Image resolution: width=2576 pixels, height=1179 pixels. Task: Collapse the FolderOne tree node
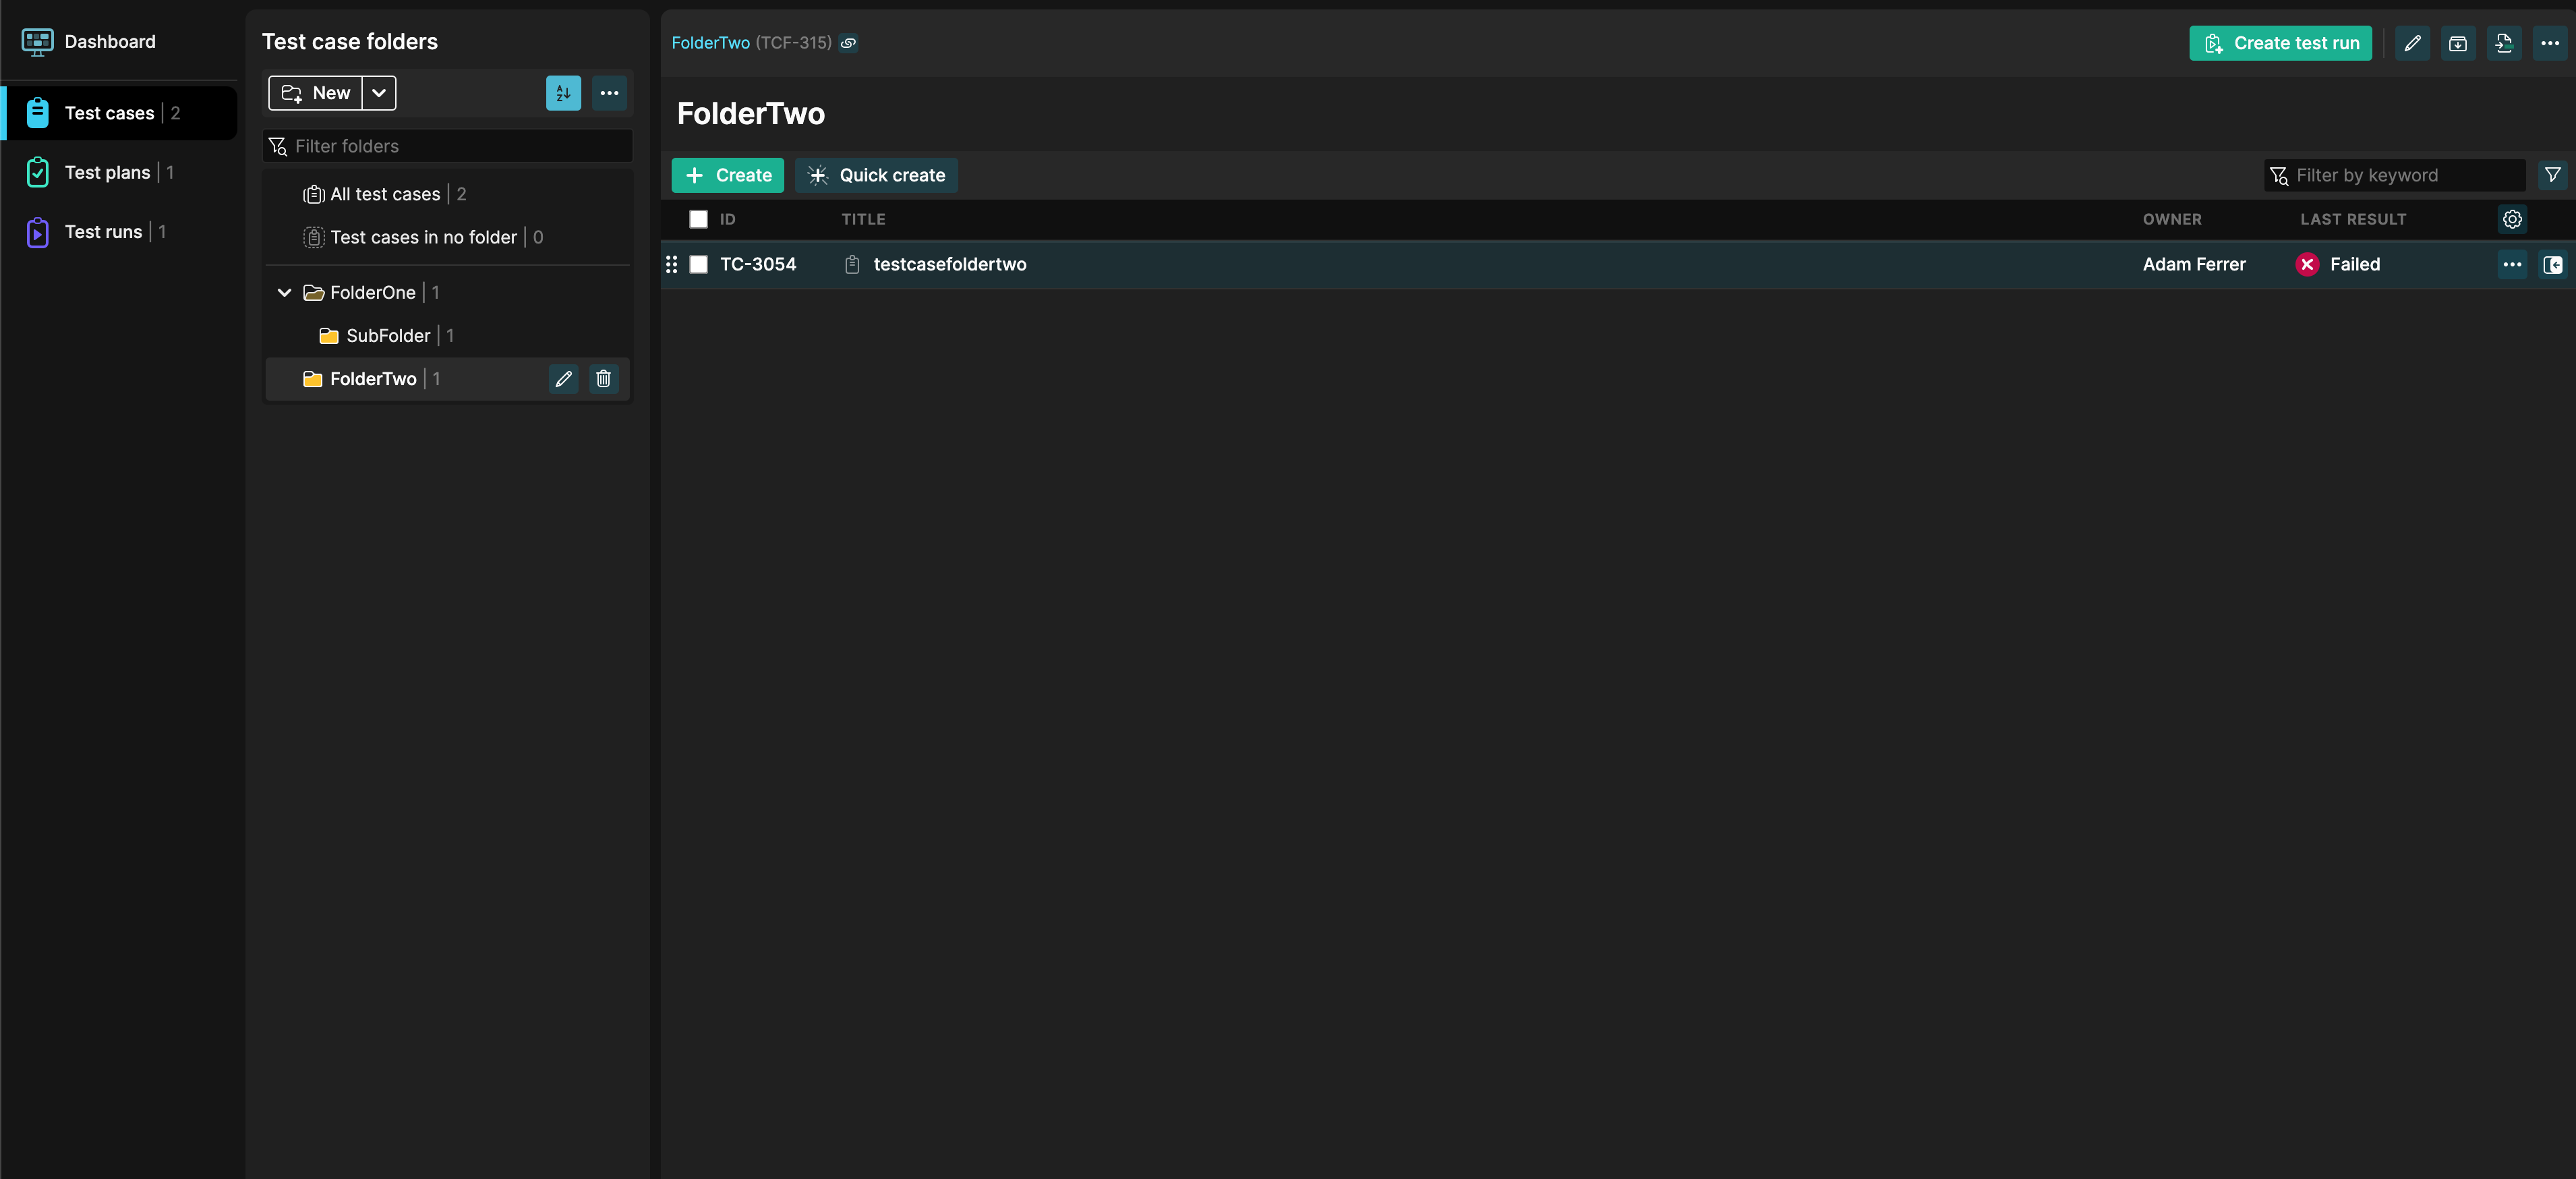[284, 292]
